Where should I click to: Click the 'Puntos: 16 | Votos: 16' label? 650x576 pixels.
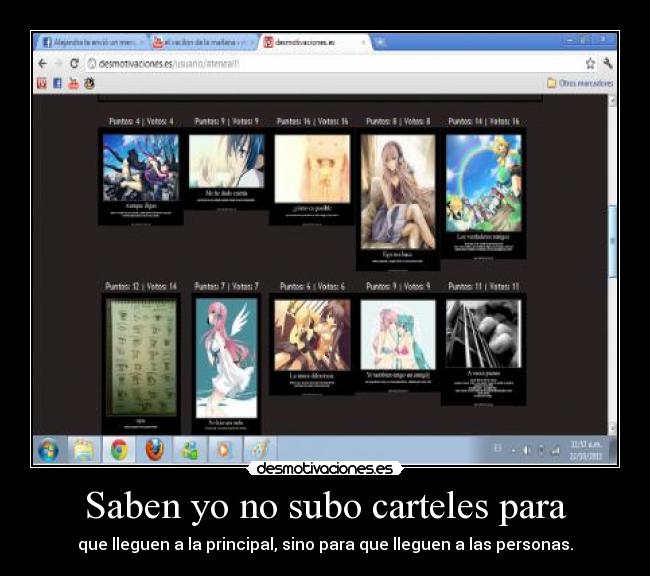pos(312,121)
